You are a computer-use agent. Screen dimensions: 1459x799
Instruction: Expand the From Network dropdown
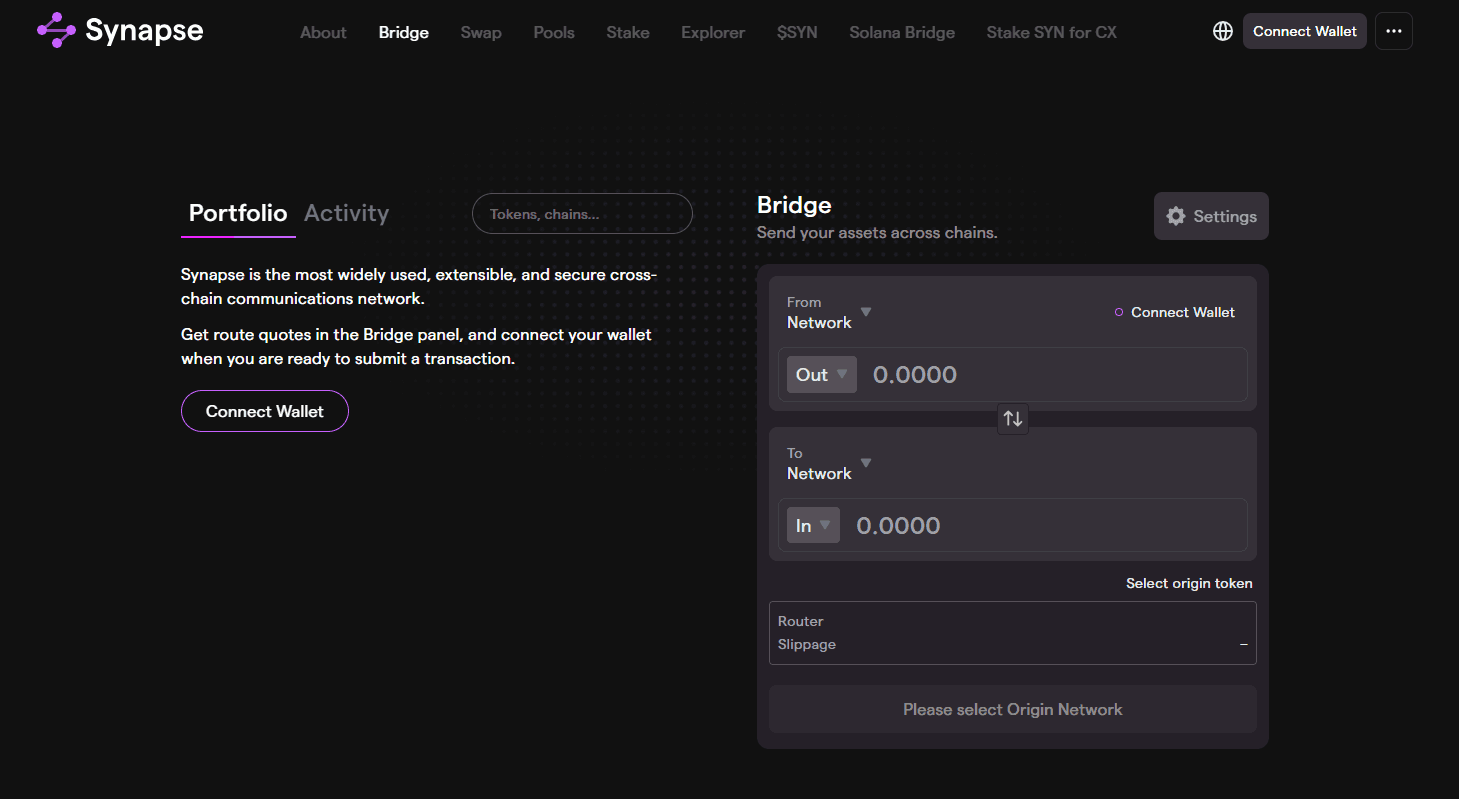[x=829, y=312]
